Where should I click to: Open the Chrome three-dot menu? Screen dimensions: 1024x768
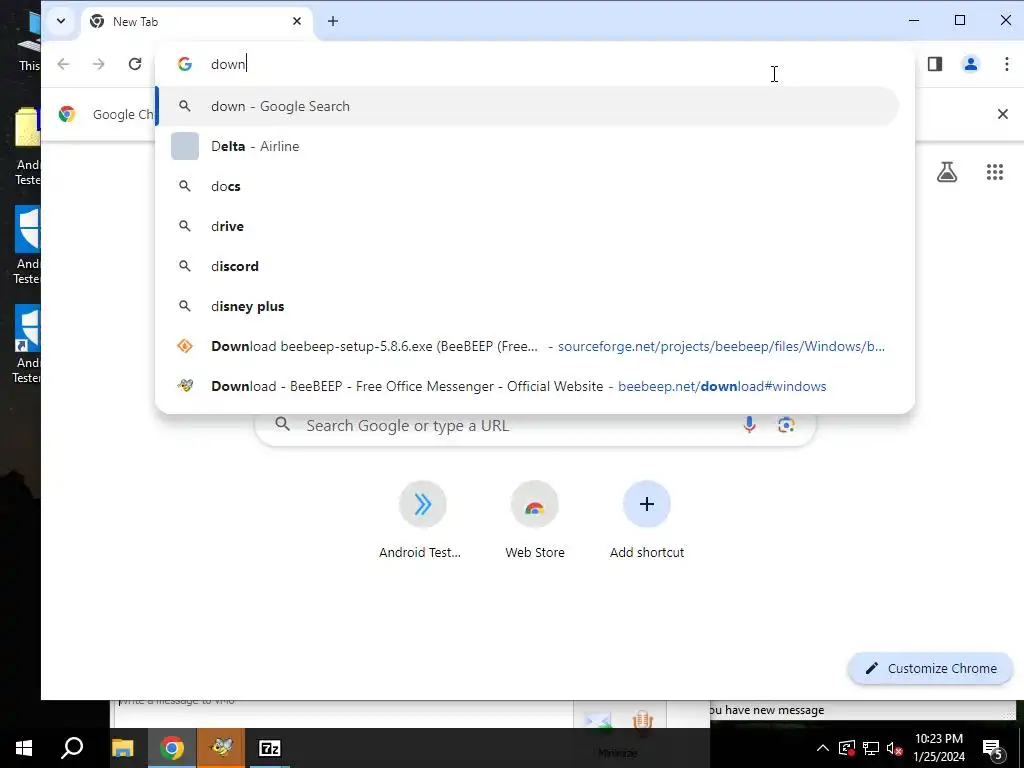pos(1006,64)
